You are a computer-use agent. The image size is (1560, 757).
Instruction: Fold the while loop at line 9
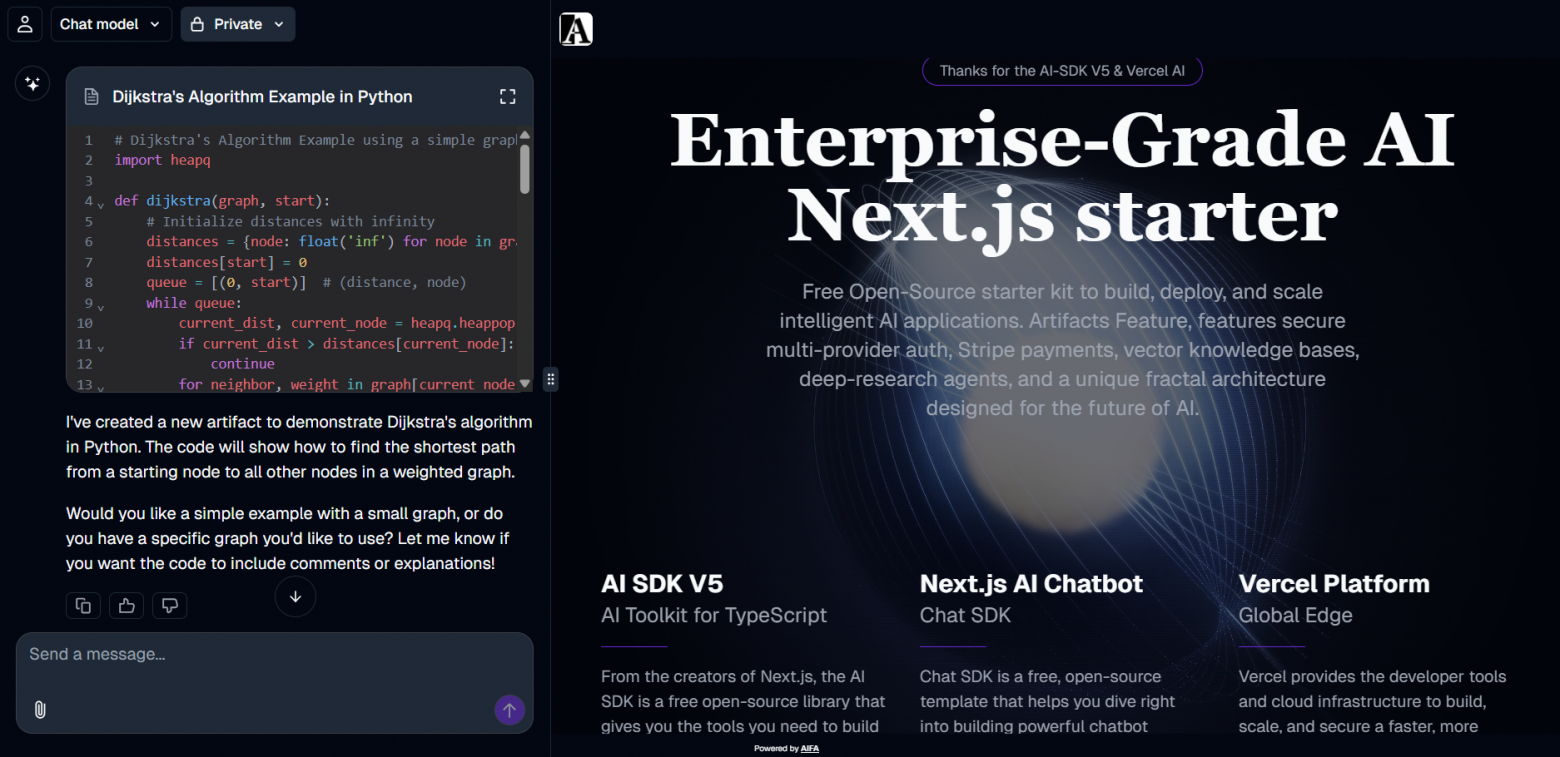(101, 306)
